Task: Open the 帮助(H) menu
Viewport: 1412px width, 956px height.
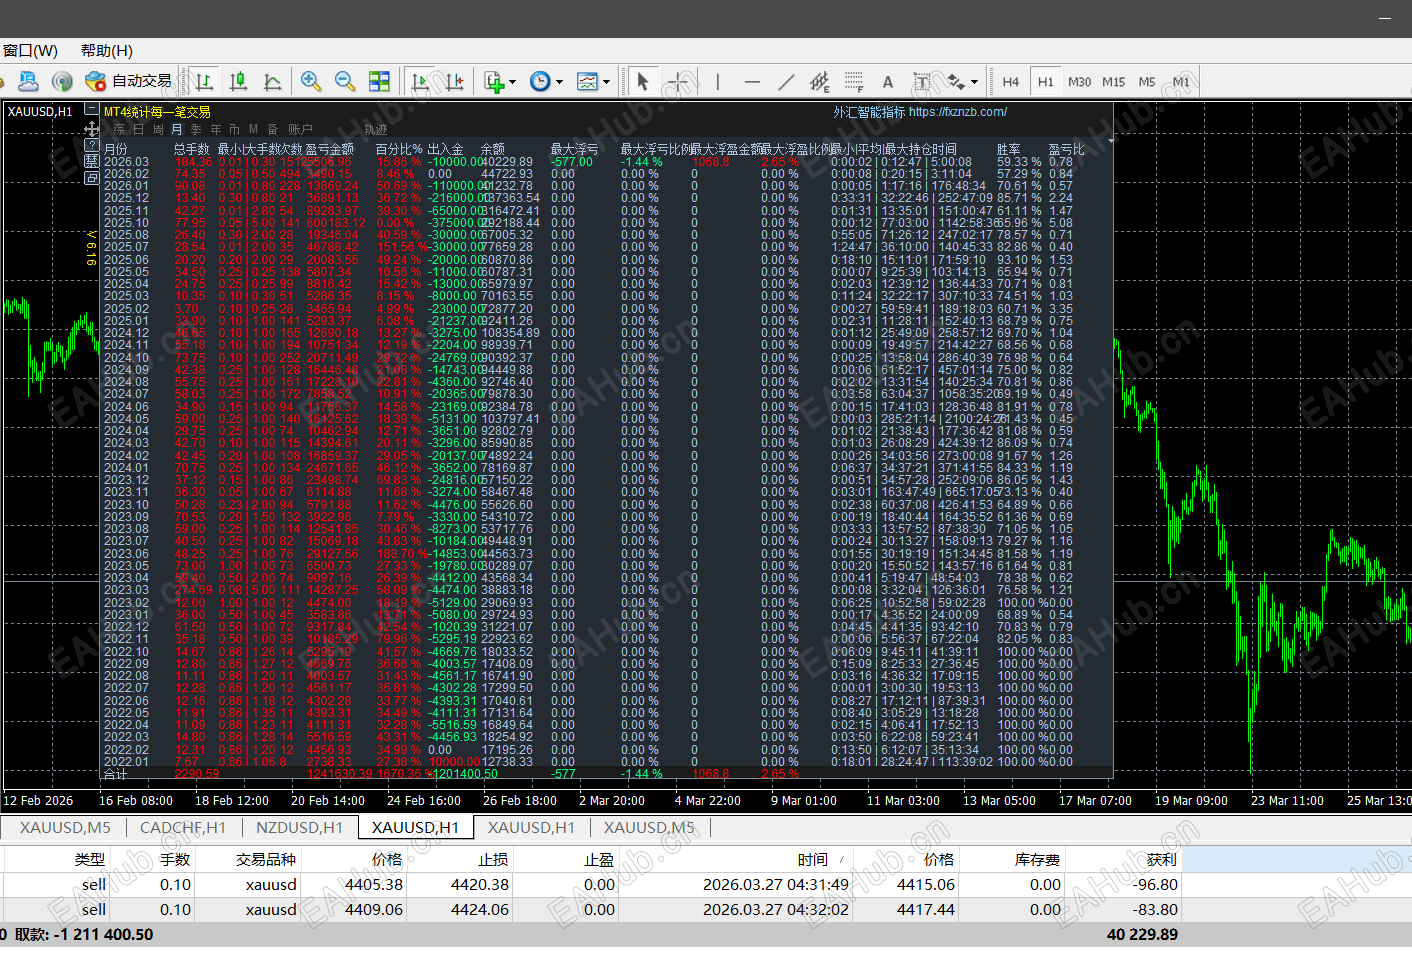Action: (x=106, y=51)
